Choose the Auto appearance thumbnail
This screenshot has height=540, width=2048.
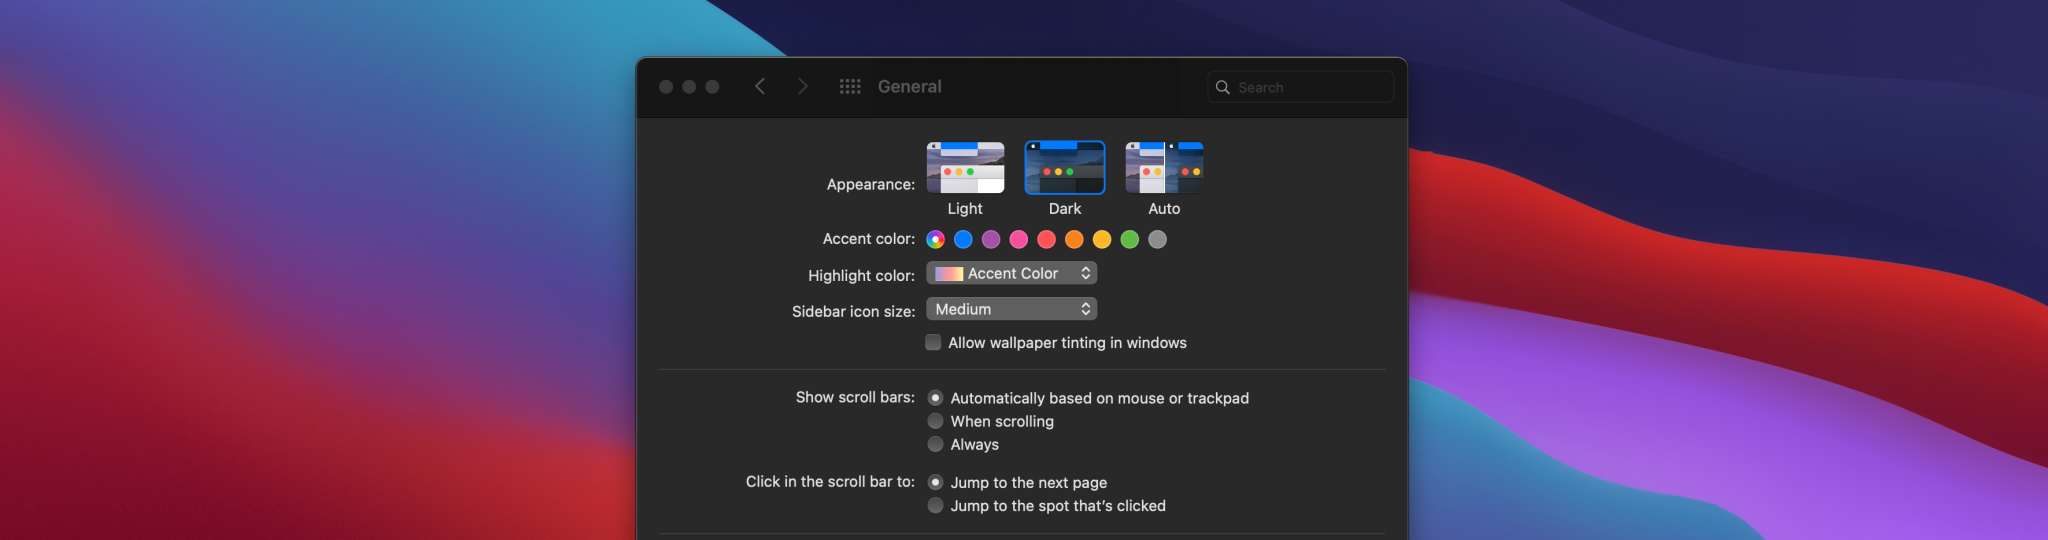coord(1164,168)
